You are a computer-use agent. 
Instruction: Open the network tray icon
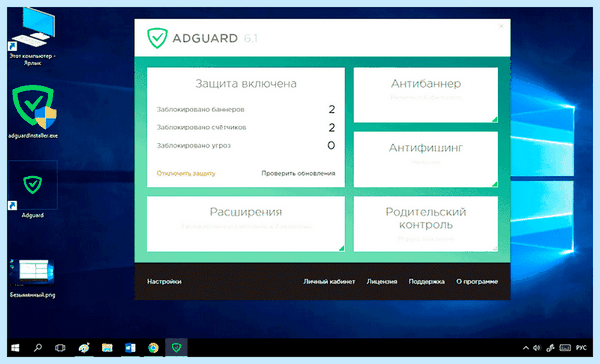click(x=550, y=348)
